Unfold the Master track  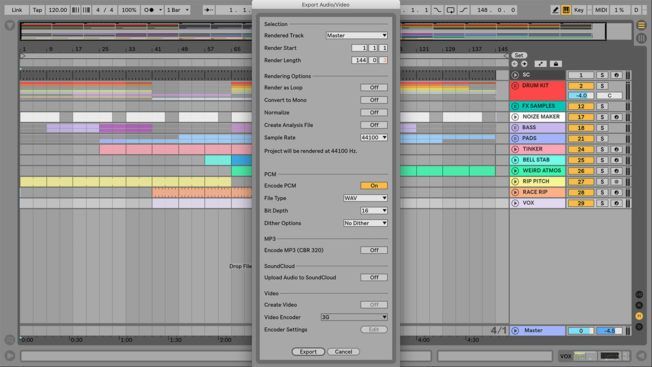[515, 331]
